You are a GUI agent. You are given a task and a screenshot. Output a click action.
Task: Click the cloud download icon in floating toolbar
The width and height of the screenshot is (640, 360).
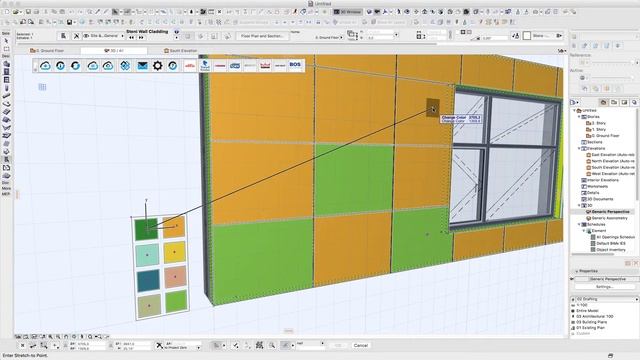(45, 65)
